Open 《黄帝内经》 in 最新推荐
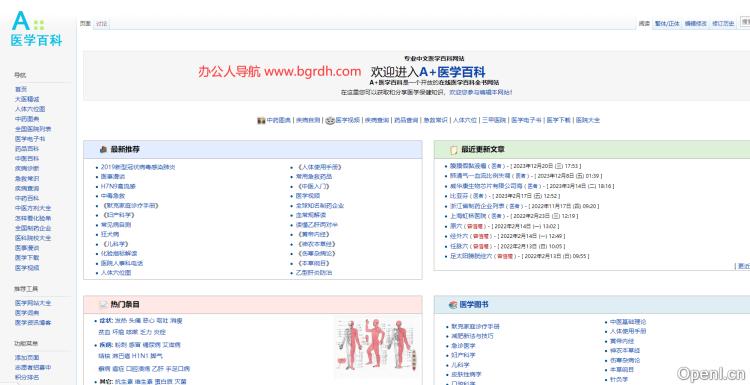 313,234
